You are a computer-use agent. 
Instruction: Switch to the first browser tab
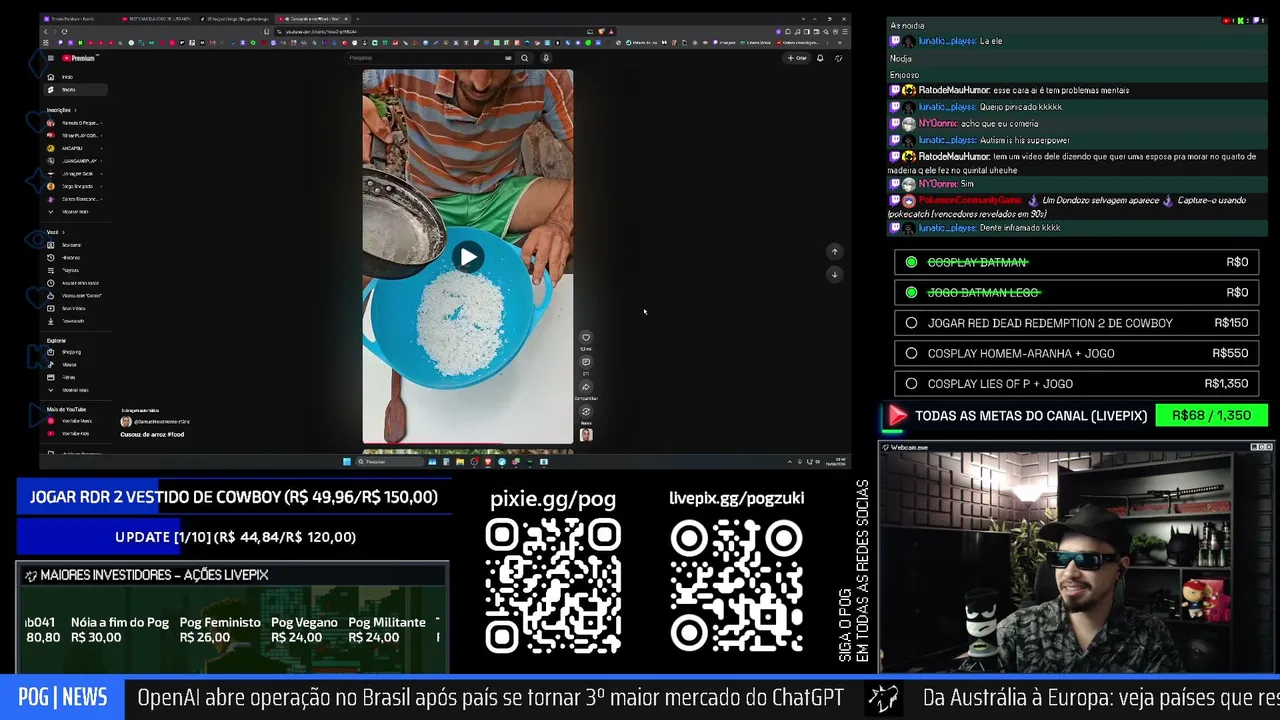click(78, 19)
